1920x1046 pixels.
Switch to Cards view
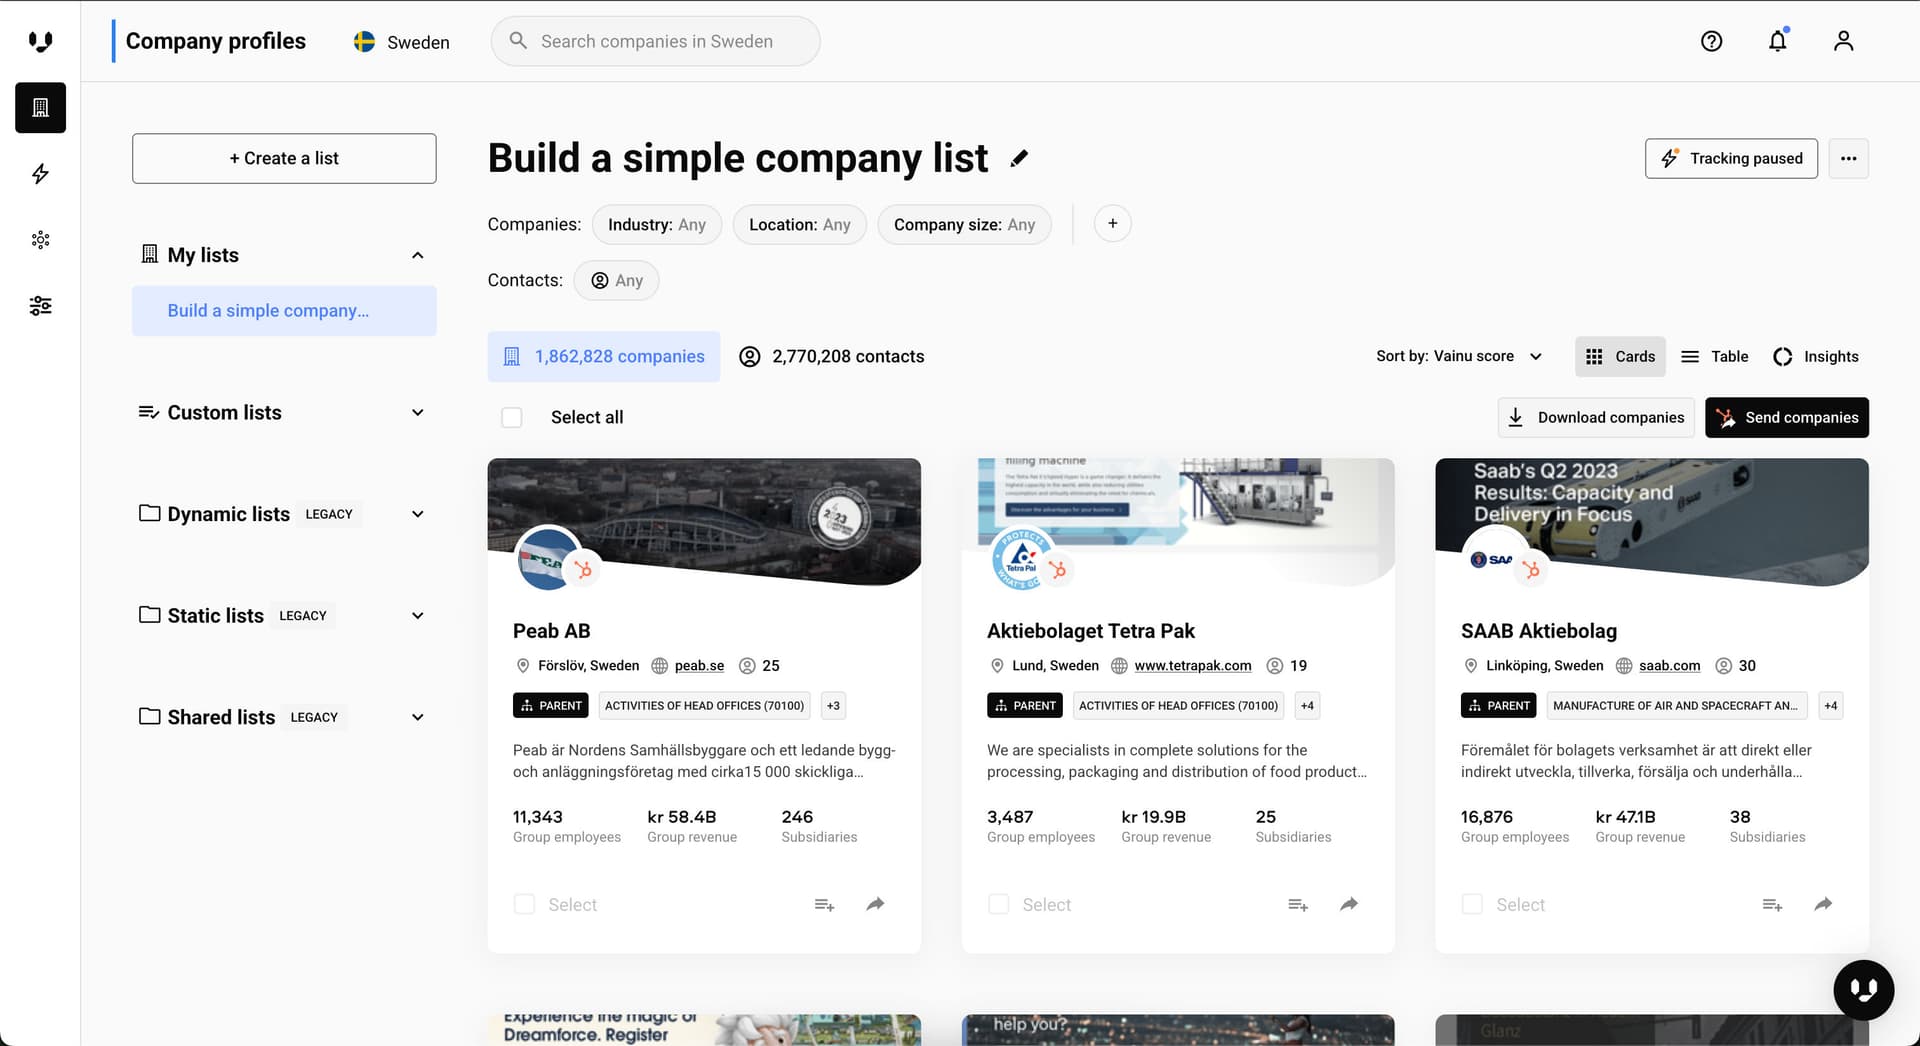[x=1620, y=357]
